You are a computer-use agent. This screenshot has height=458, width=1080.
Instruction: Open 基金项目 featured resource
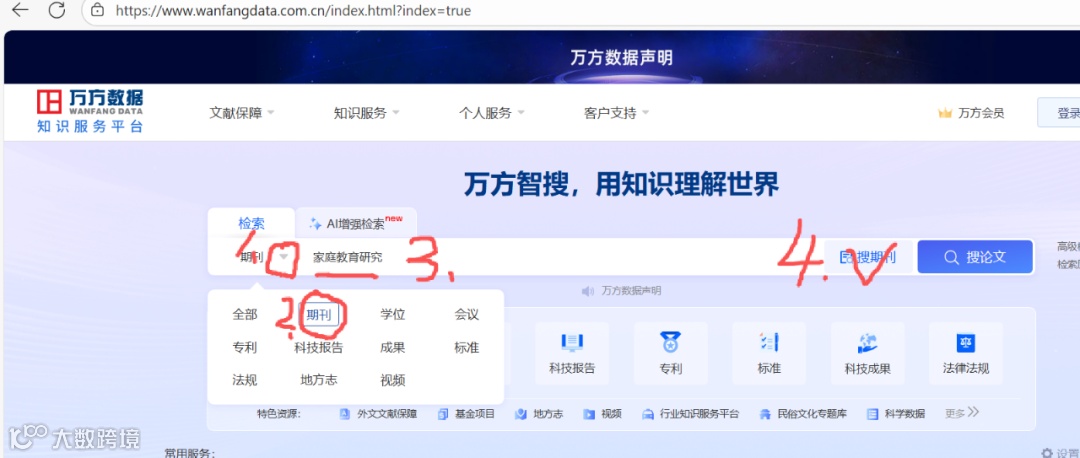click(466, 414)
